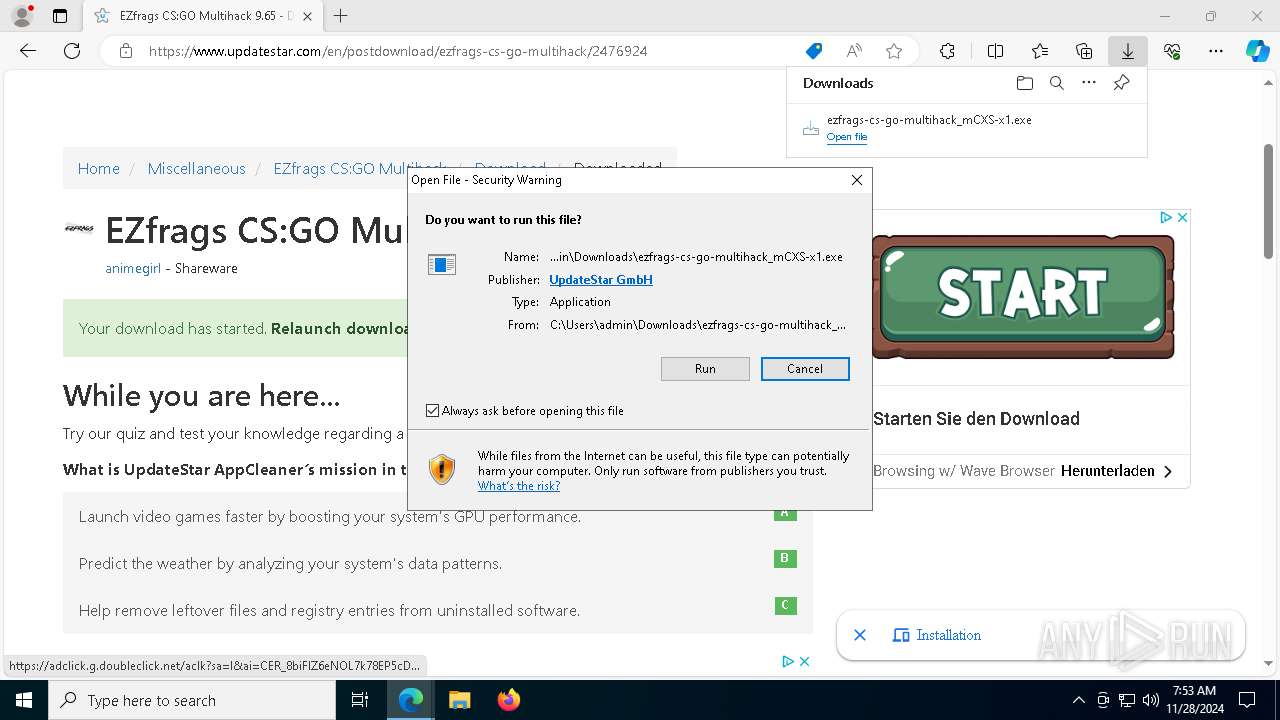
Task: Click Starten Sie den Download ad text
Action: (x=976, y=419)
